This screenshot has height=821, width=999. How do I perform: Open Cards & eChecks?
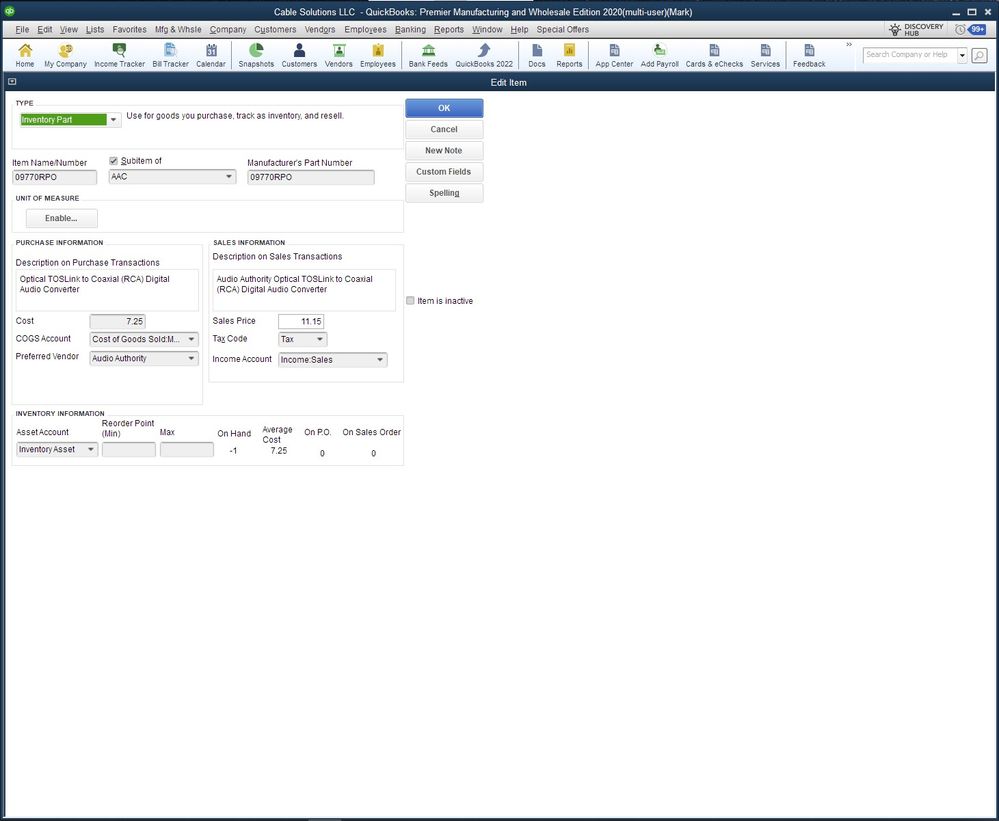click(714, 55)
